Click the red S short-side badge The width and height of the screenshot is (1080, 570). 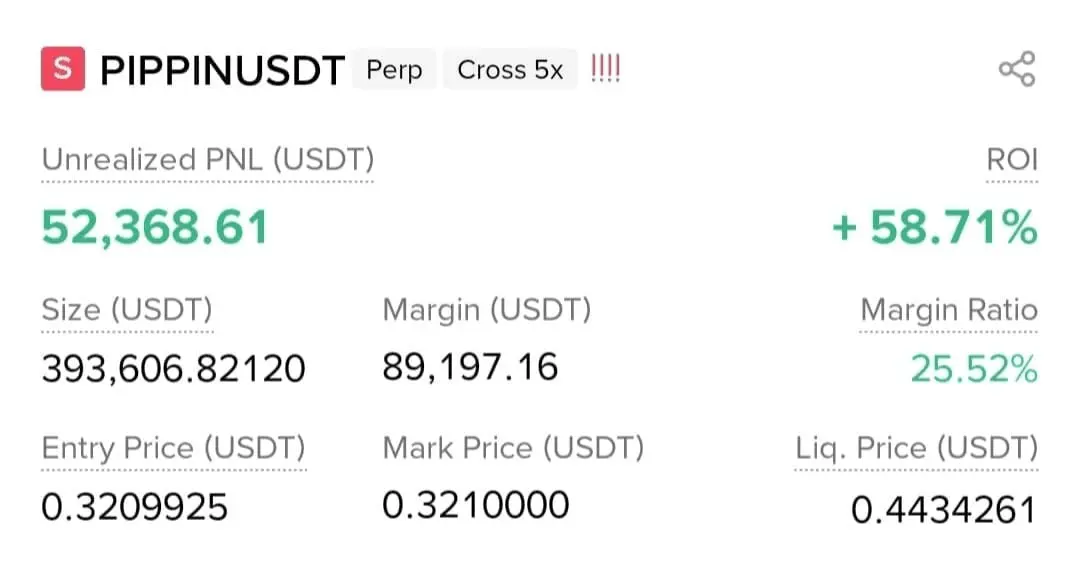click(x=62, y=70)
